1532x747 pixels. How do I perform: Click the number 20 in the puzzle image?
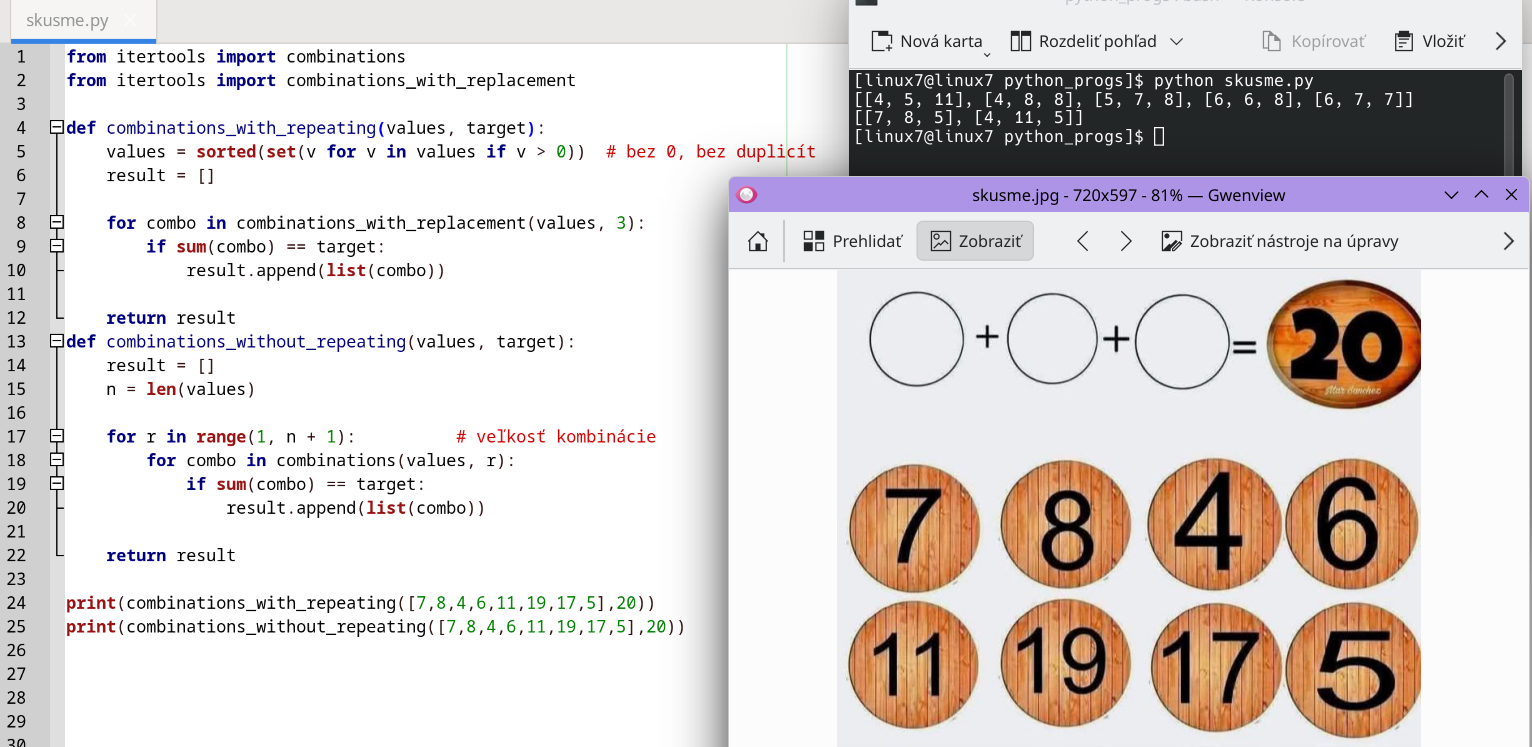click(1343, 344)
